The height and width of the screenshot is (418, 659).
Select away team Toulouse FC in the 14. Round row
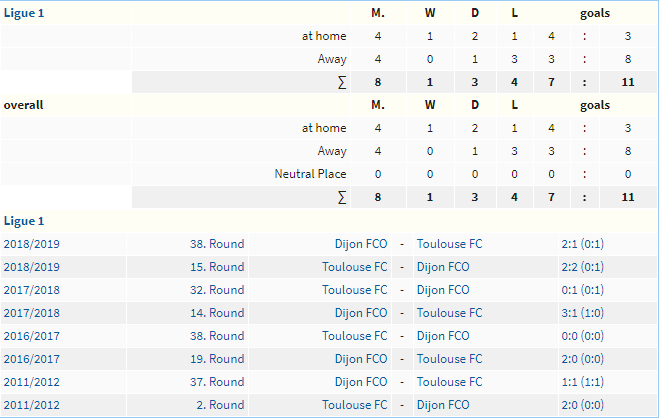pos(449,313)
